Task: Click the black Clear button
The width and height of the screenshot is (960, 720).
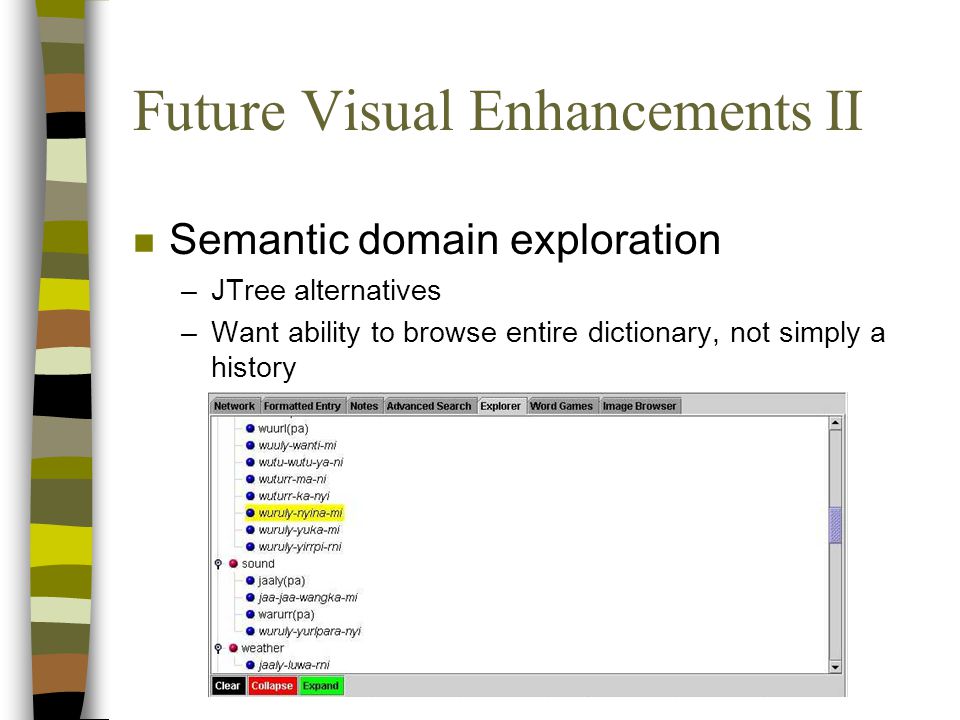Action: point(228,686)
